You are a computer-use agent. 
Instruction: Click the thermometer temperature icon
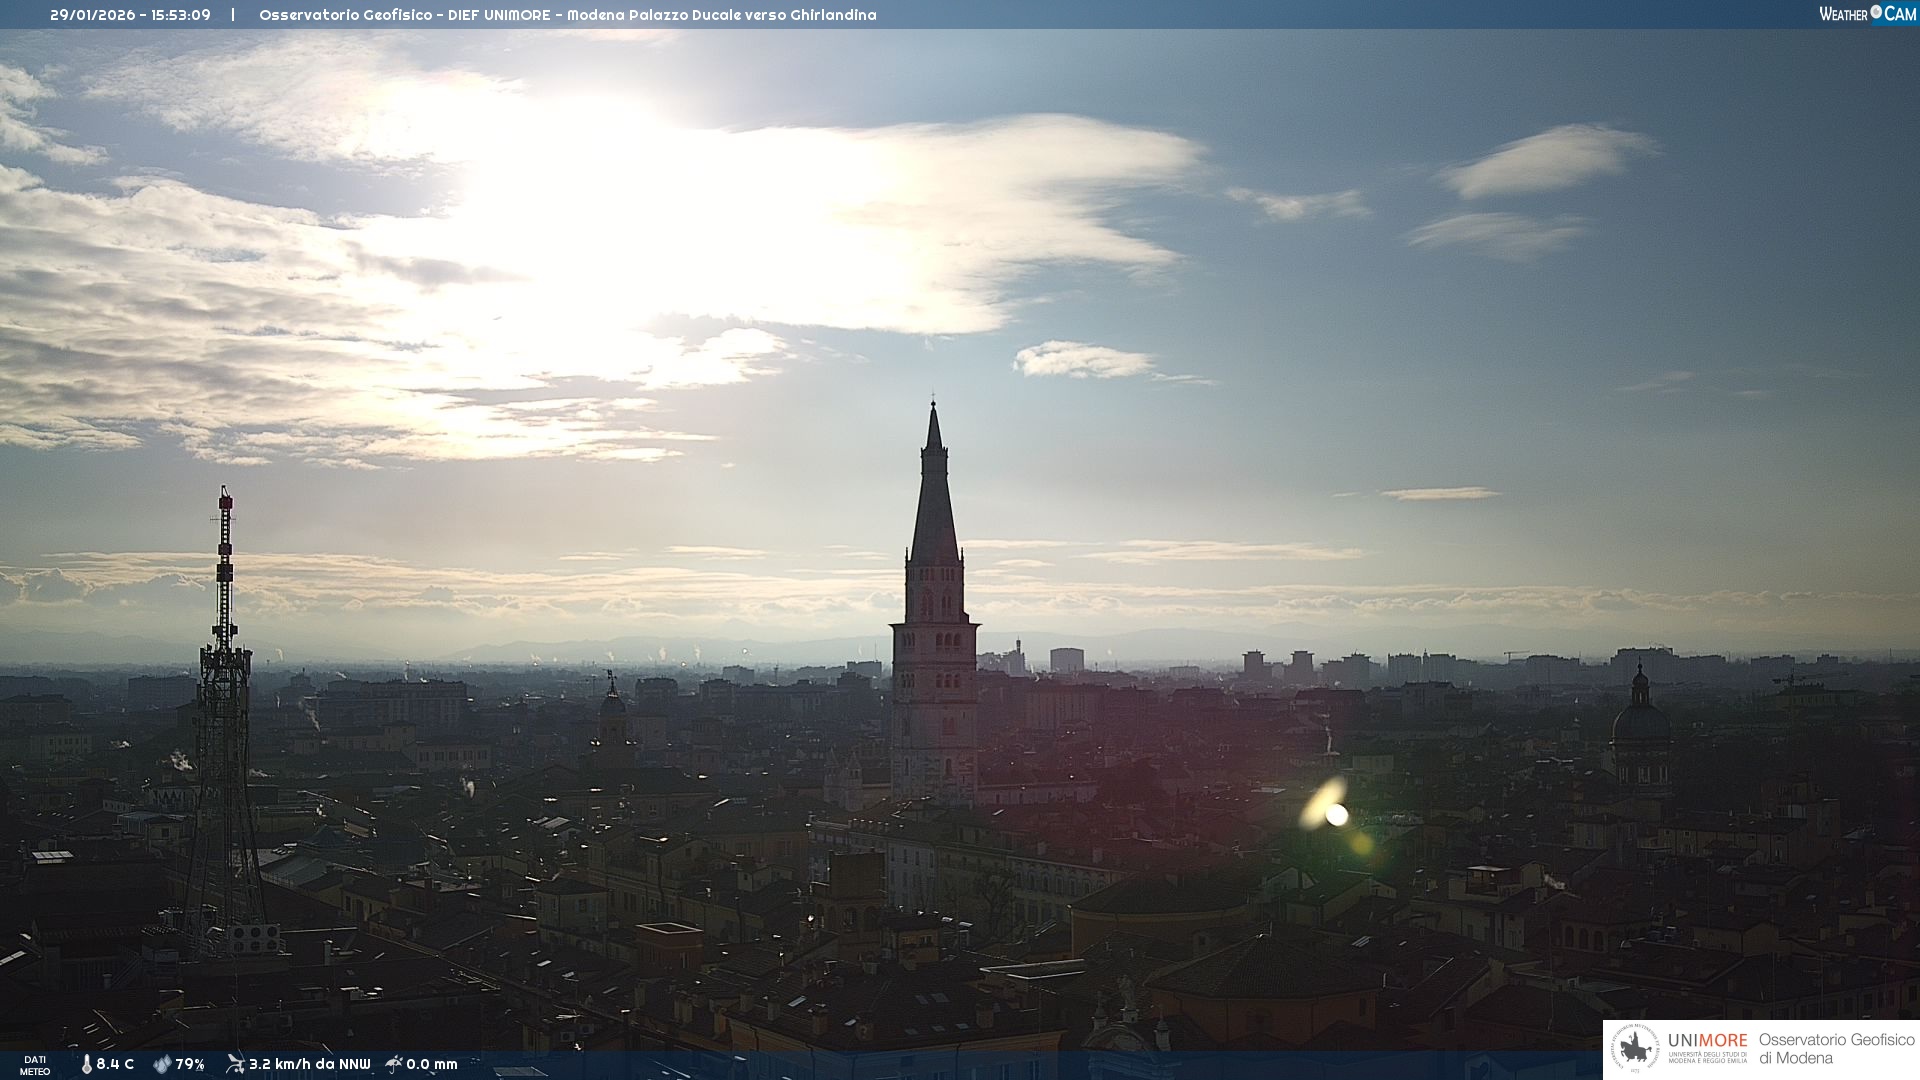pos(87,1064)
